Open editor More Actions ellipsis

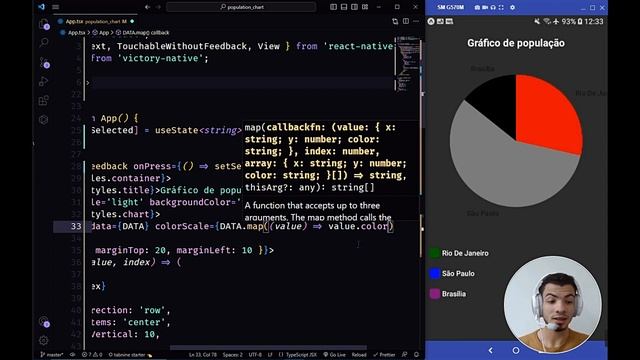[416, 21]
